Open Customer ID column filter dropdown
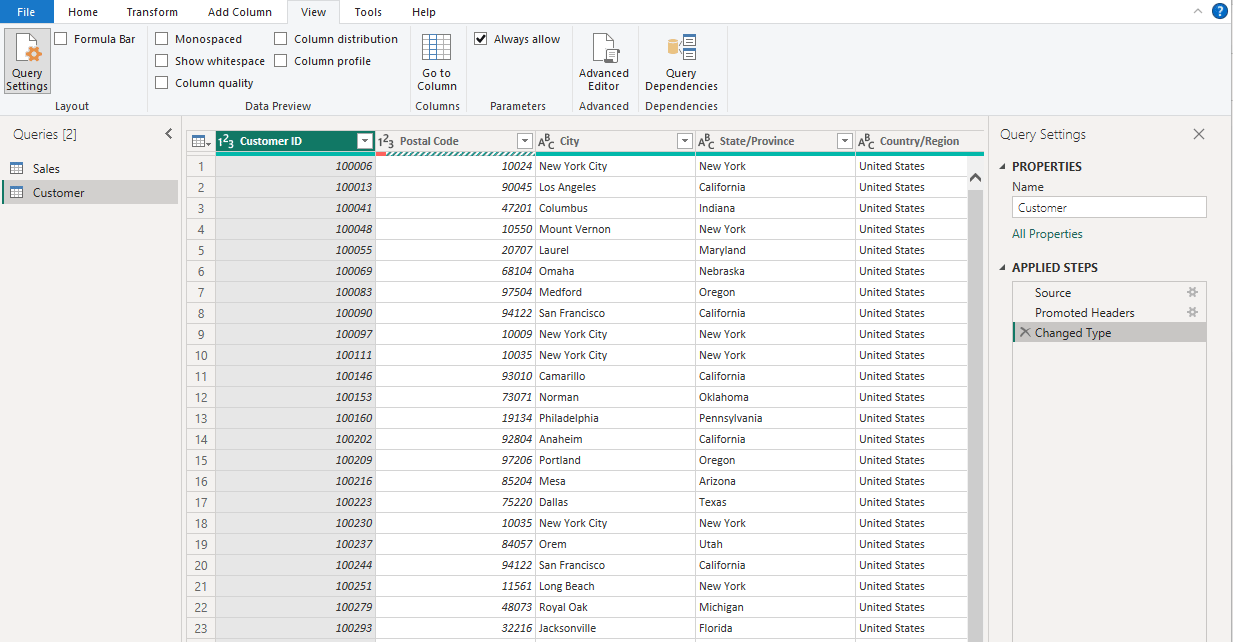This screenshot has width=1233, height=642. pyautogui.click(x=365, y=141)
